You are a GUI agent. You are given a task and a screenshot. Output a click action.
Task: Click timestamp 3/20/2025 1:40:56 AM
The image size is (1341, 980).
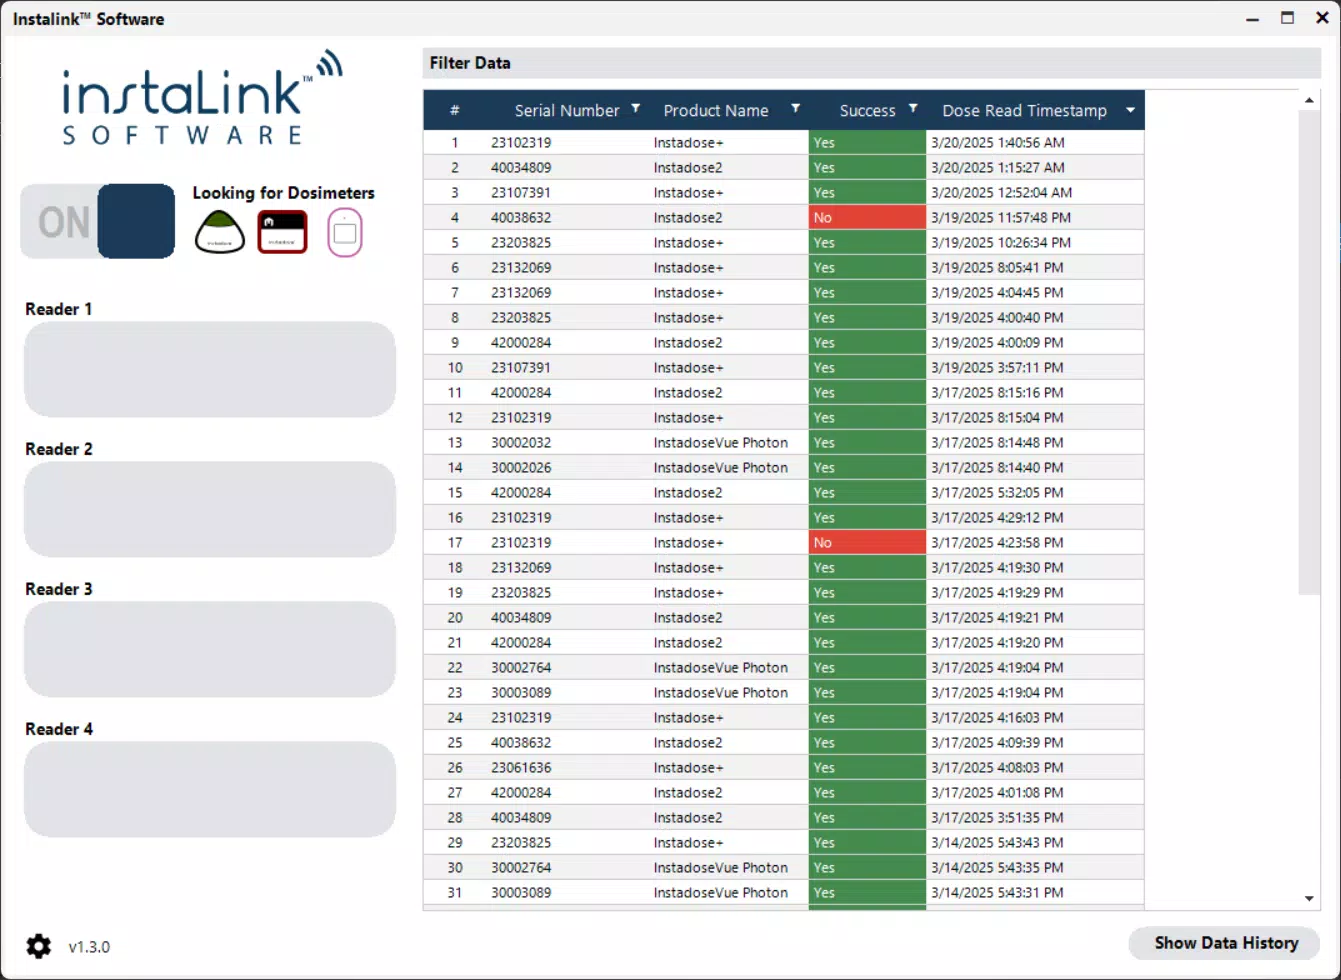997,142
